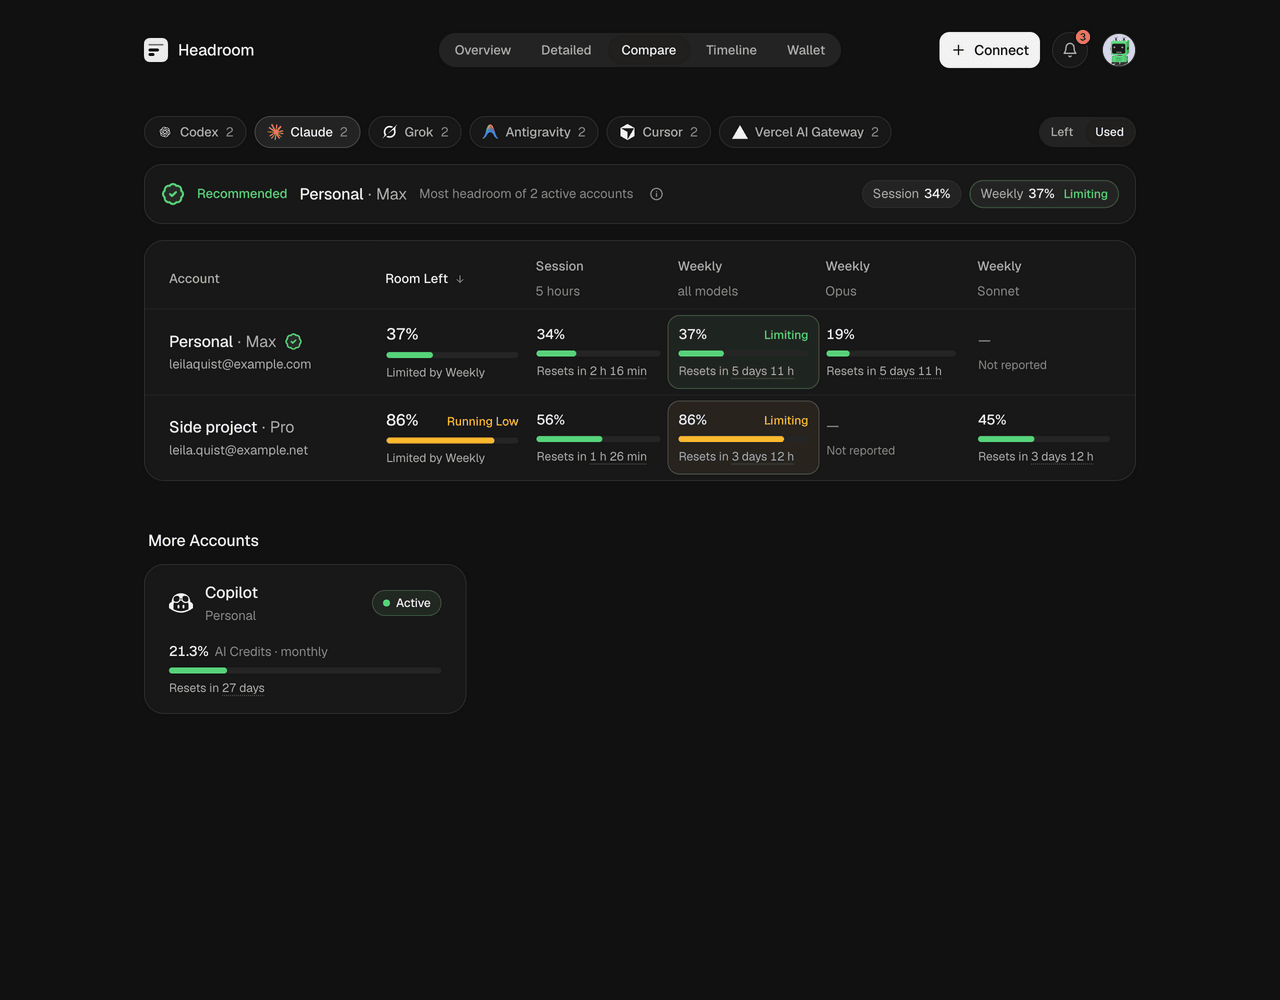Image resolution: width=1280 pixels, height=1000 pixels.
Task: Click the More Accounts heading
Action: tap(203, 541)
